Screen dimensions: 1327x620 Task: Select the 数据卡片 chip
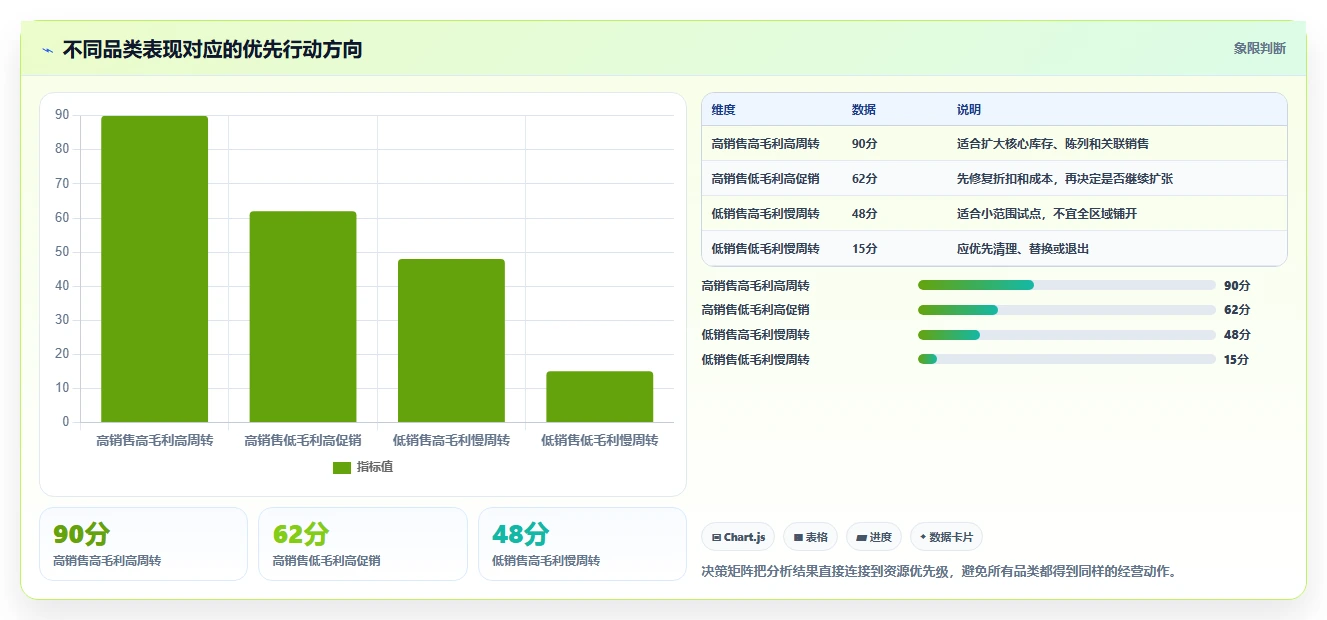tap(946, 537)
